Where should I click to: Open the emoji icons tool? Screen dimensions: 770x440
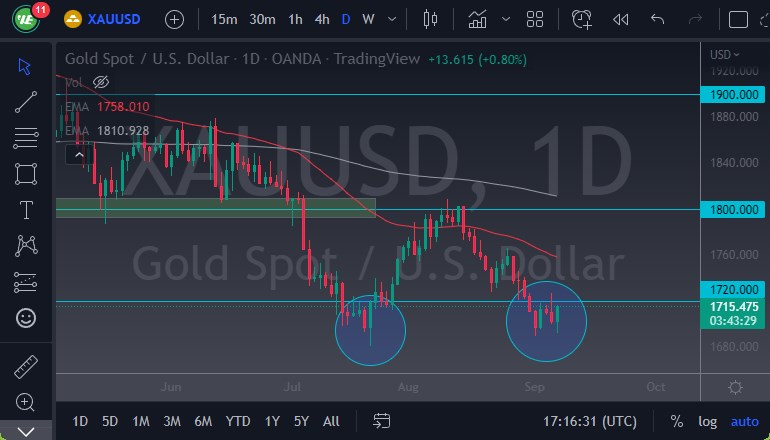(x=26, y=319)
